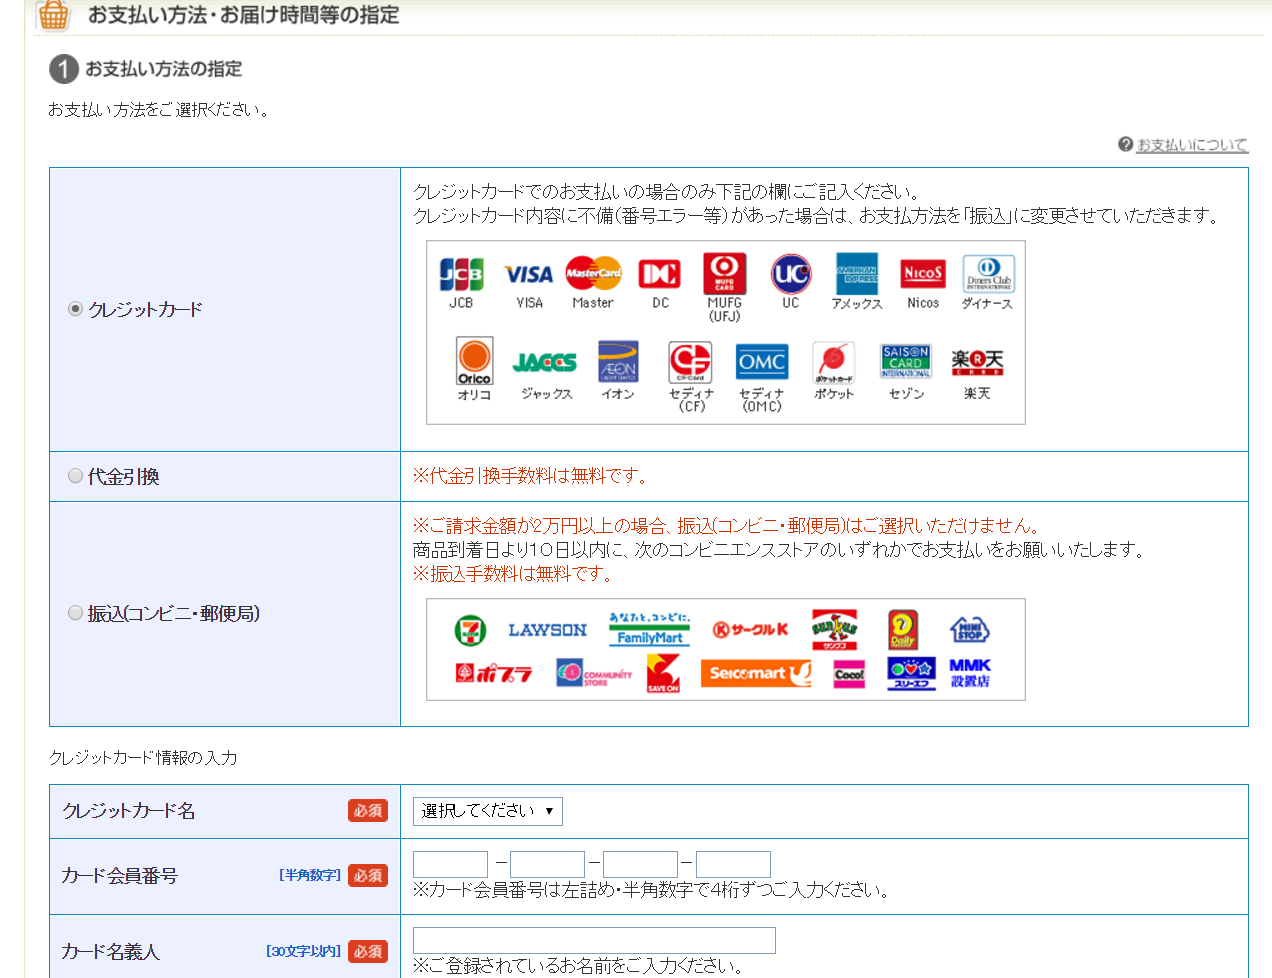Click the JCB card logo
The height and width of the screenshot is (978, 1272).
tap(461, 274)
